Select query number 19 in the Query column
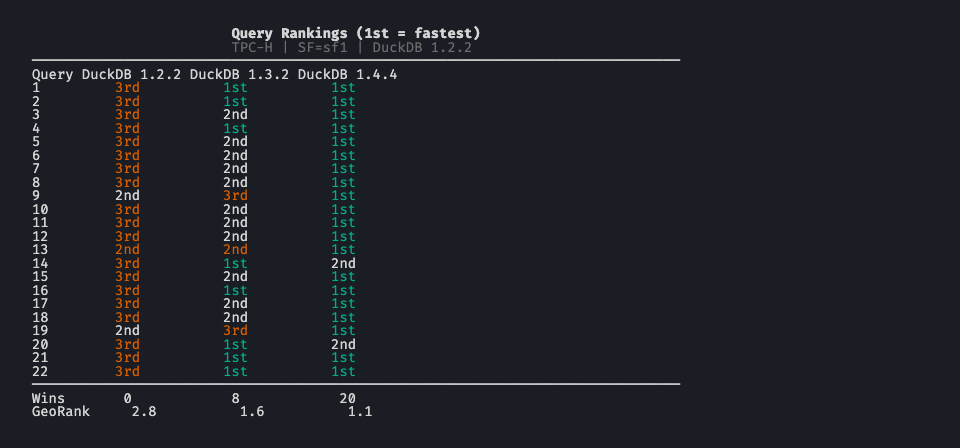The width and height of the screenshot is (960, 448). (x=40, y=330)
